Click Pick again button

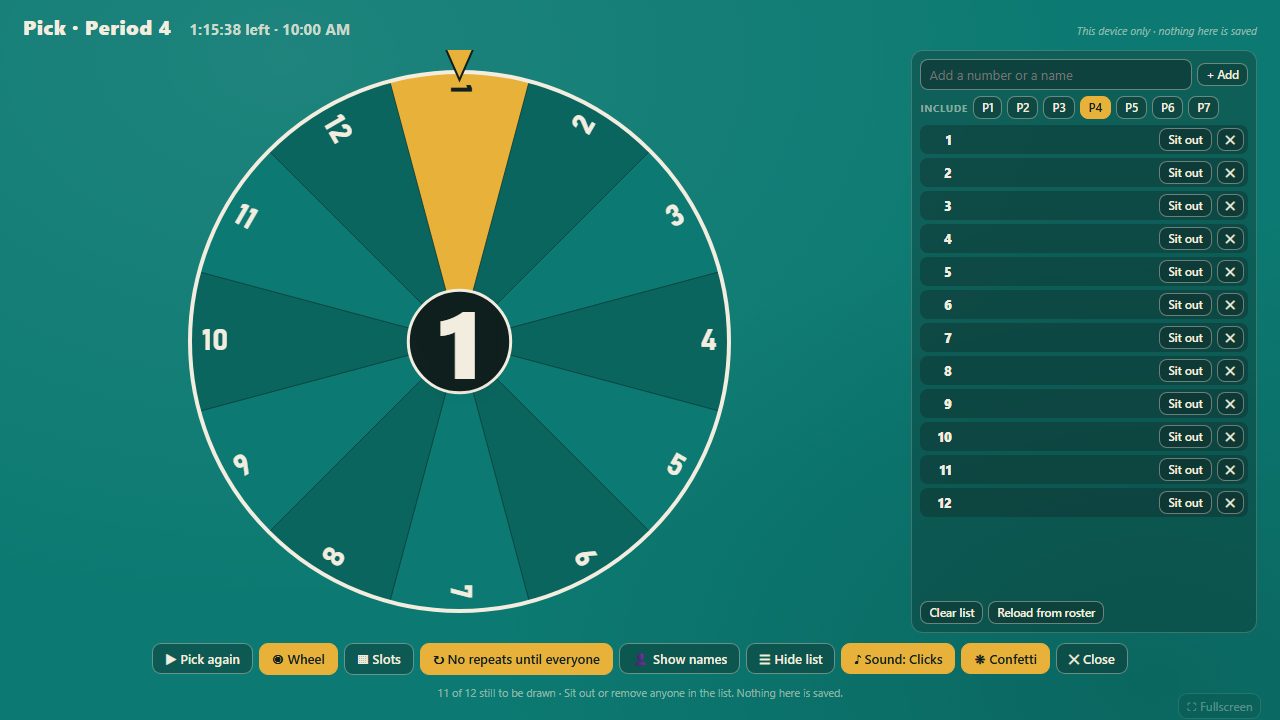(x=203, y=659)
